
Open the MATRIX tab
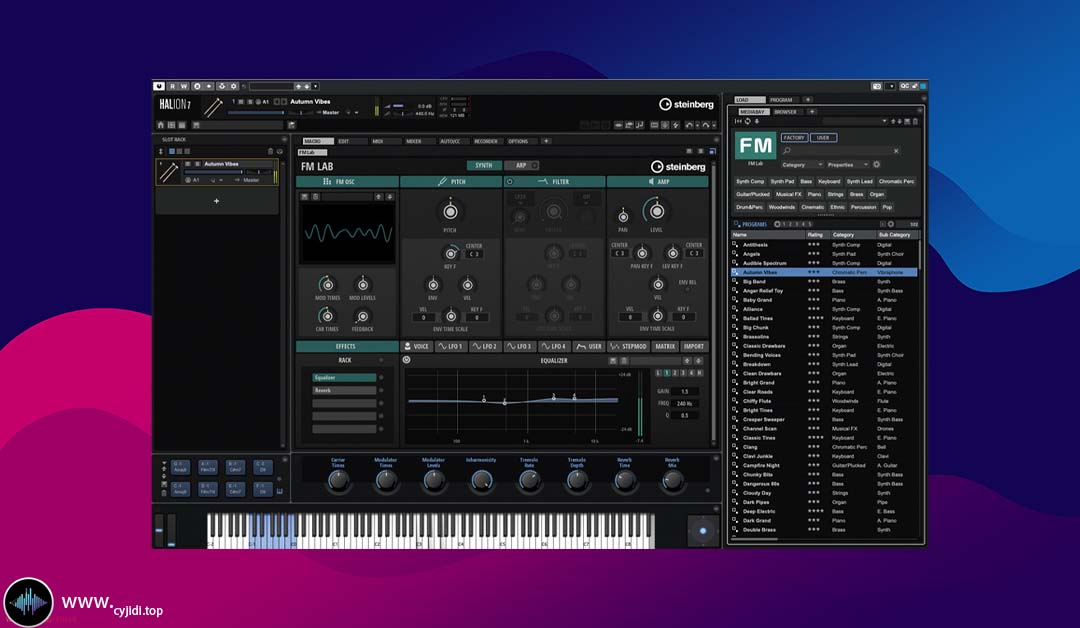point(665,346)
